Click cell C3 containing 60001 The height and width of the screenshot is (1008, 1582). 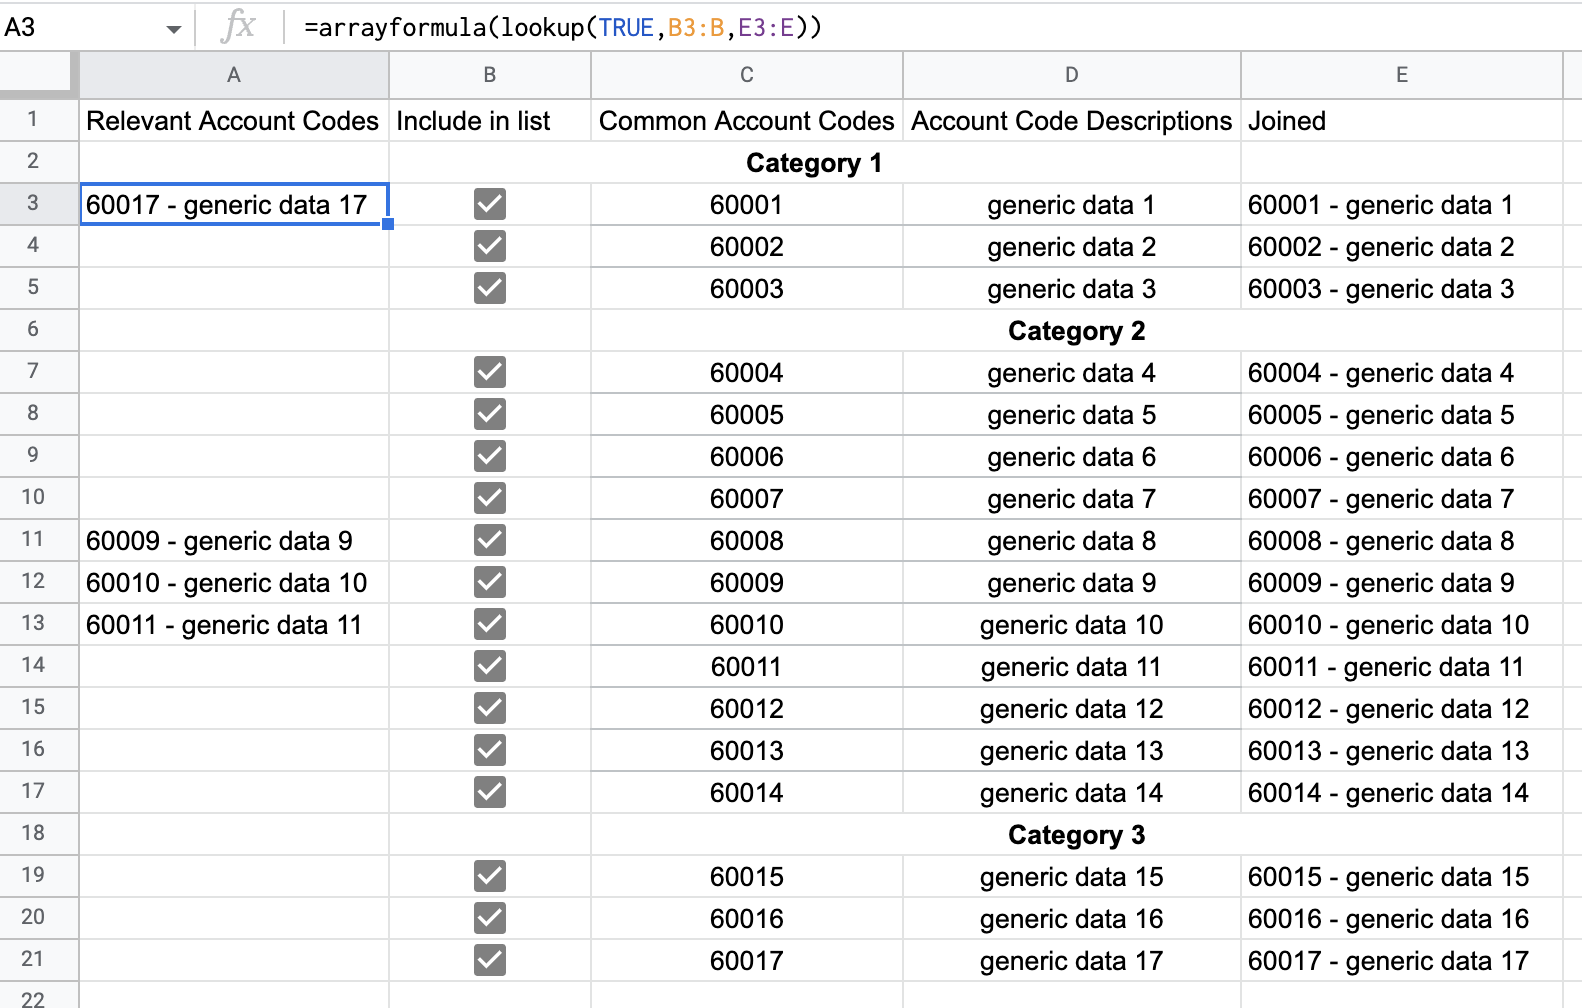coord(747,204)
